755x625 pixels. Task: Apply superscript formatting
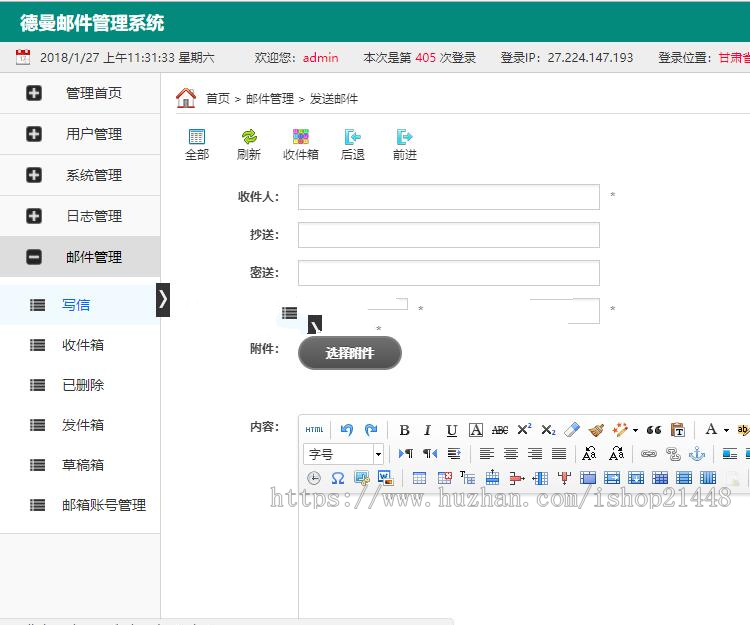[x=524, y=430]
